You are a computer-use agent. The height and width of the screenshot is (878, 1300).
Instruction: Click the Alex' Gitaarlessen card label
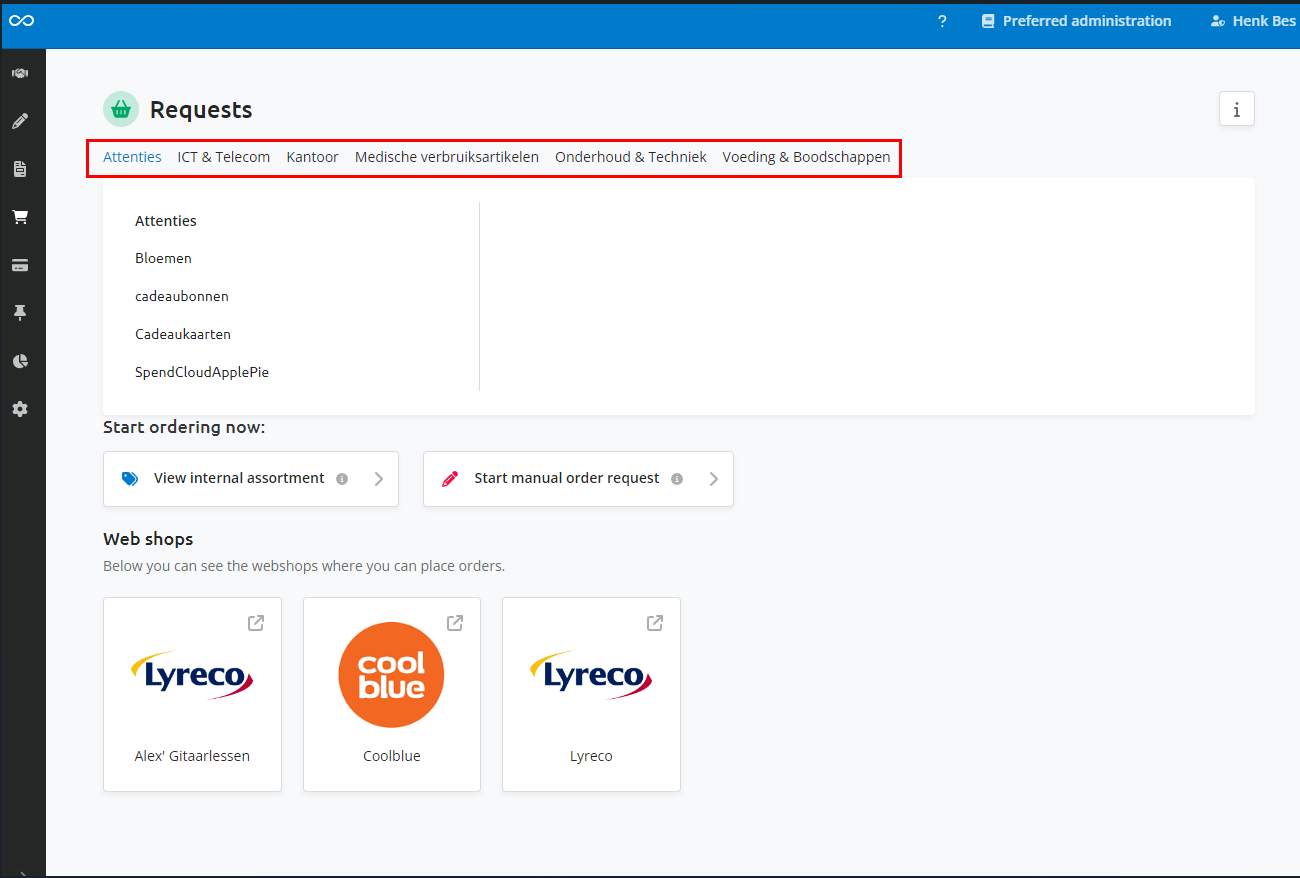(192, 756)
